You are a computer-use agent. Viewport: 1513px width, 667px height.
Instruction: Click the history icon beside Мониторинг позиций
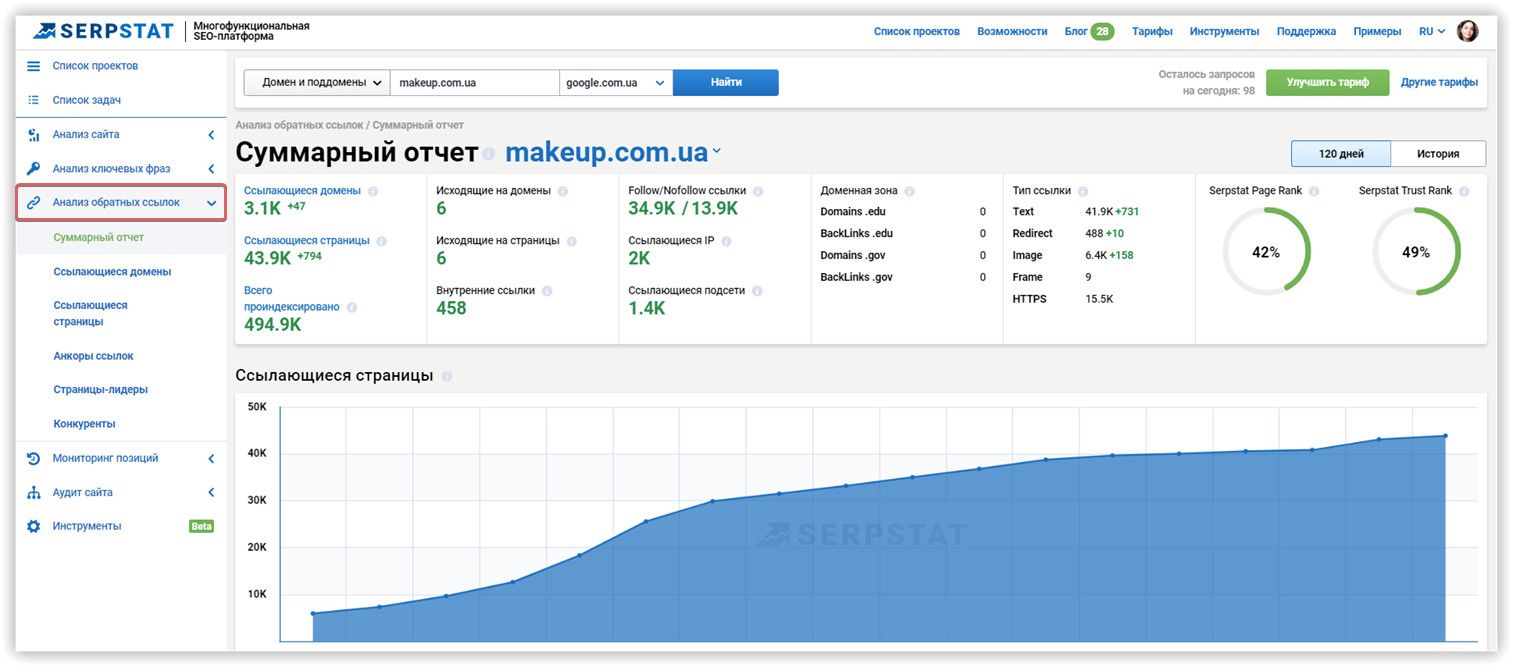pos(34,458)
